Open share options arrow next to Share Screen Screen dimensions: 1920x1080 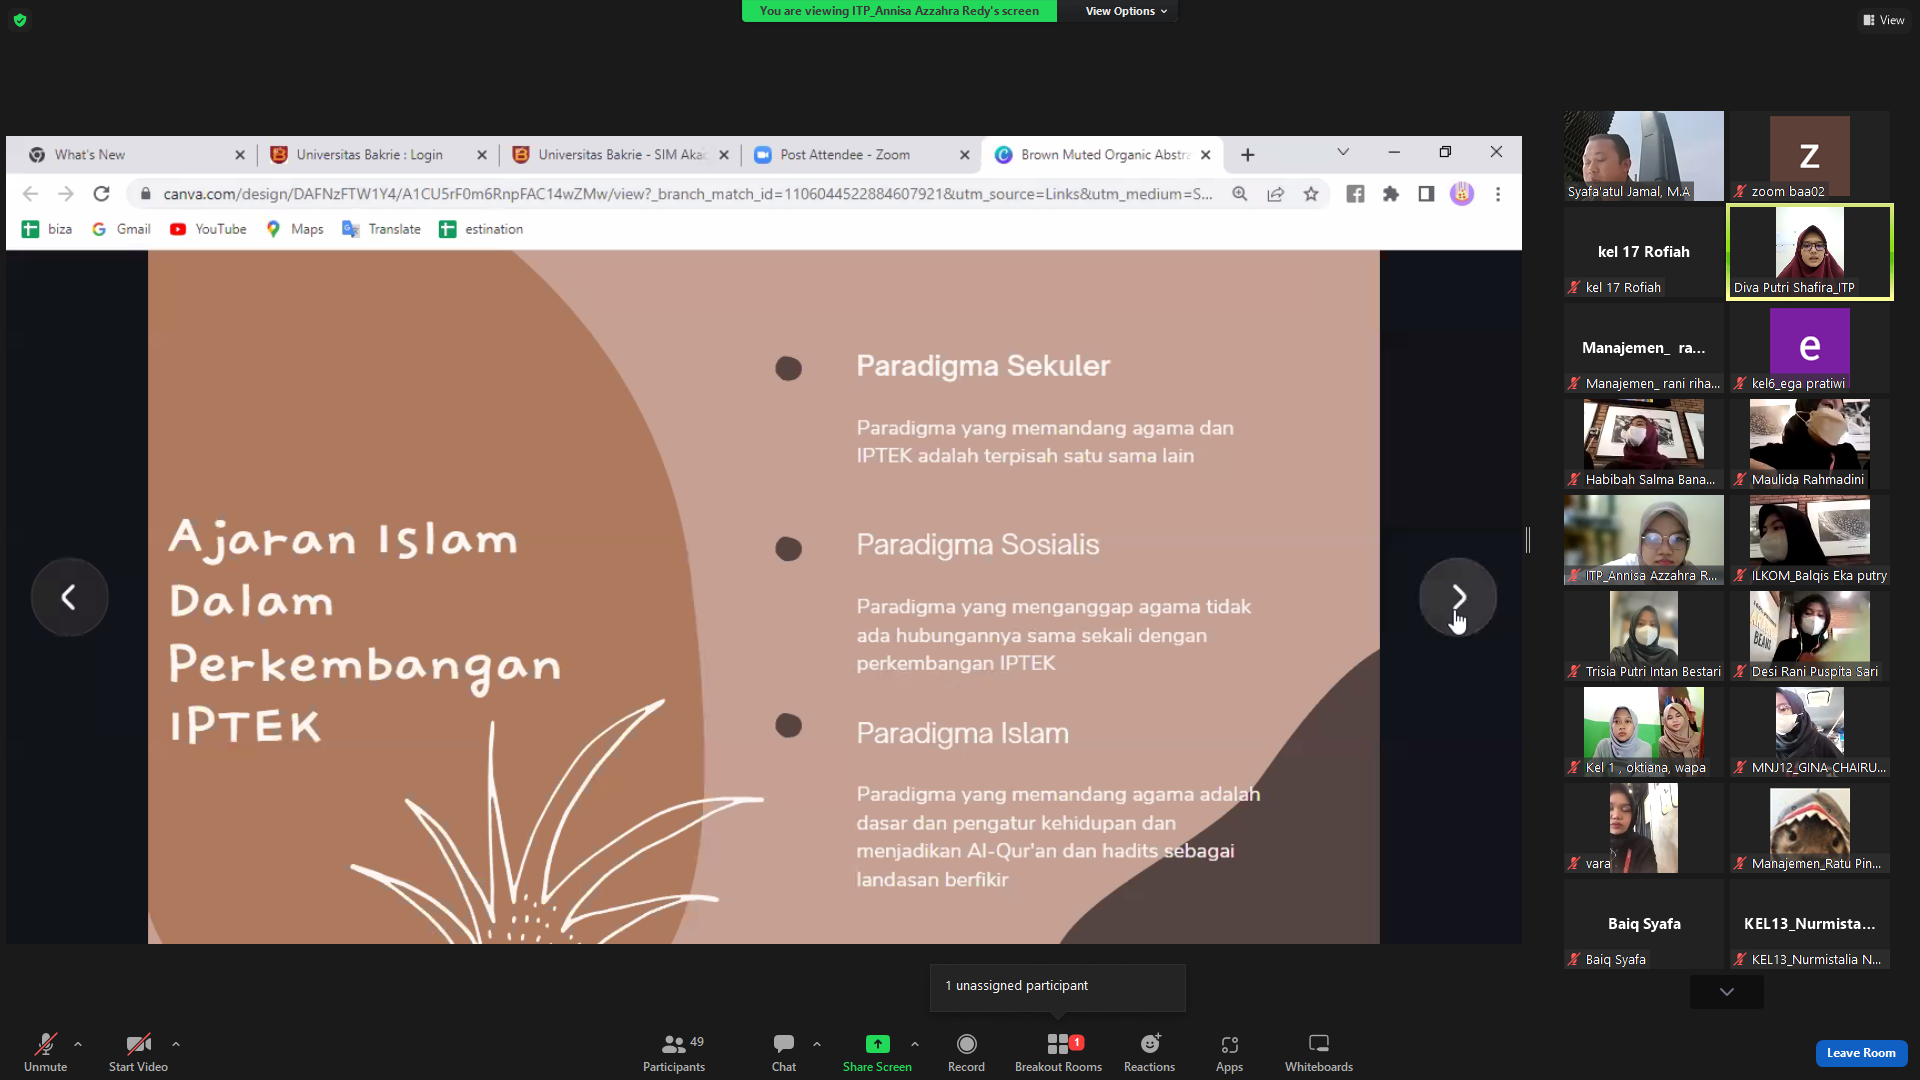click(915, 1044)
